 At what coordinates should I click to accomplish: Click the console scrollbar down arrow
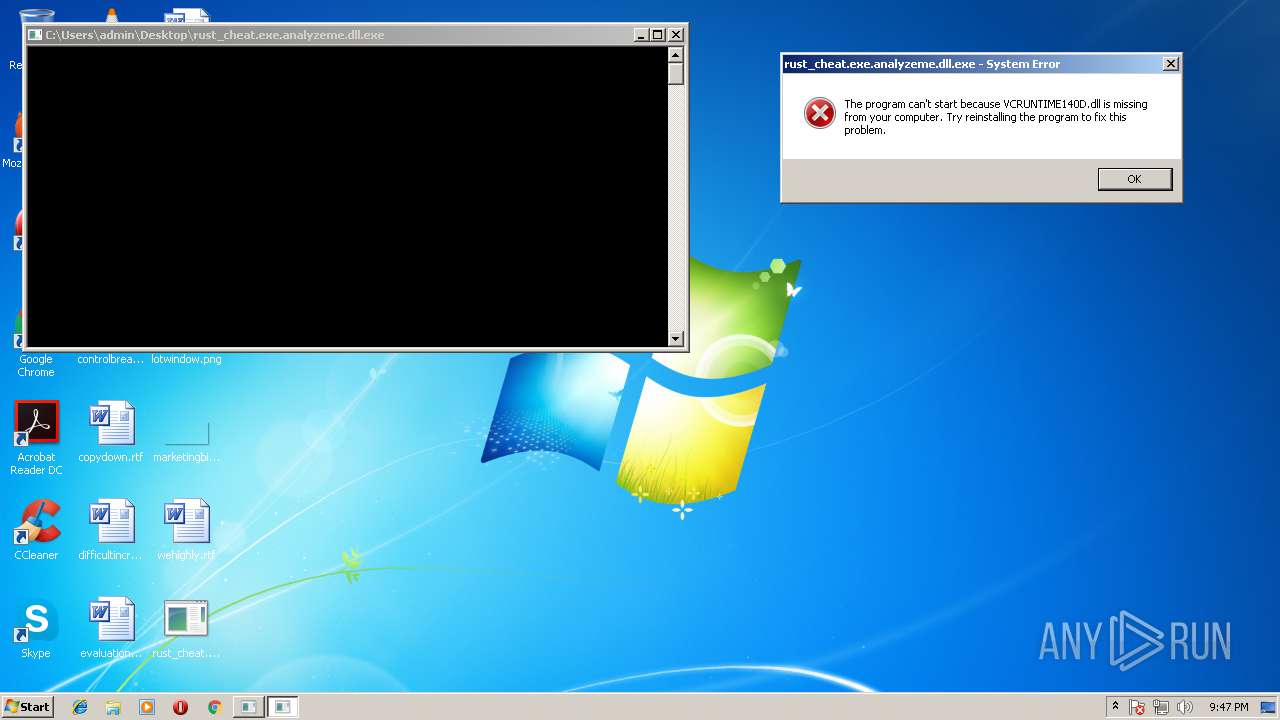point(675,339)
